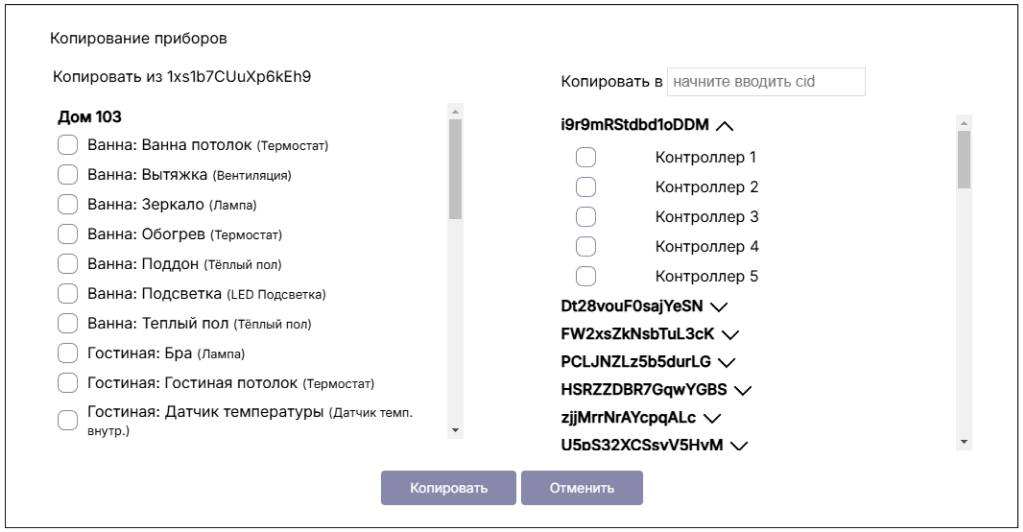Click the device list scroll-down arrow
The image size is (1023, 532).
455,430
